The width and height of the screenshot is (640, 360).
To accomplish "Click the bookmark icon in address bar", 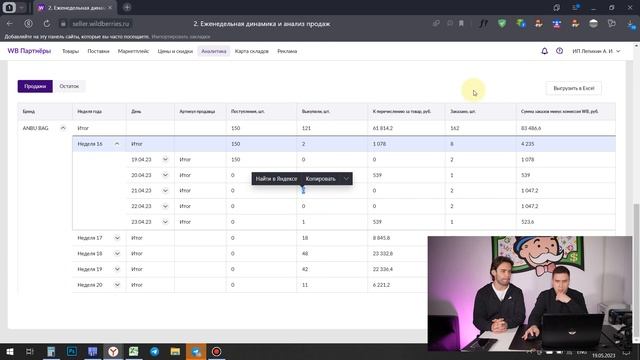I will tap(461, 24).
